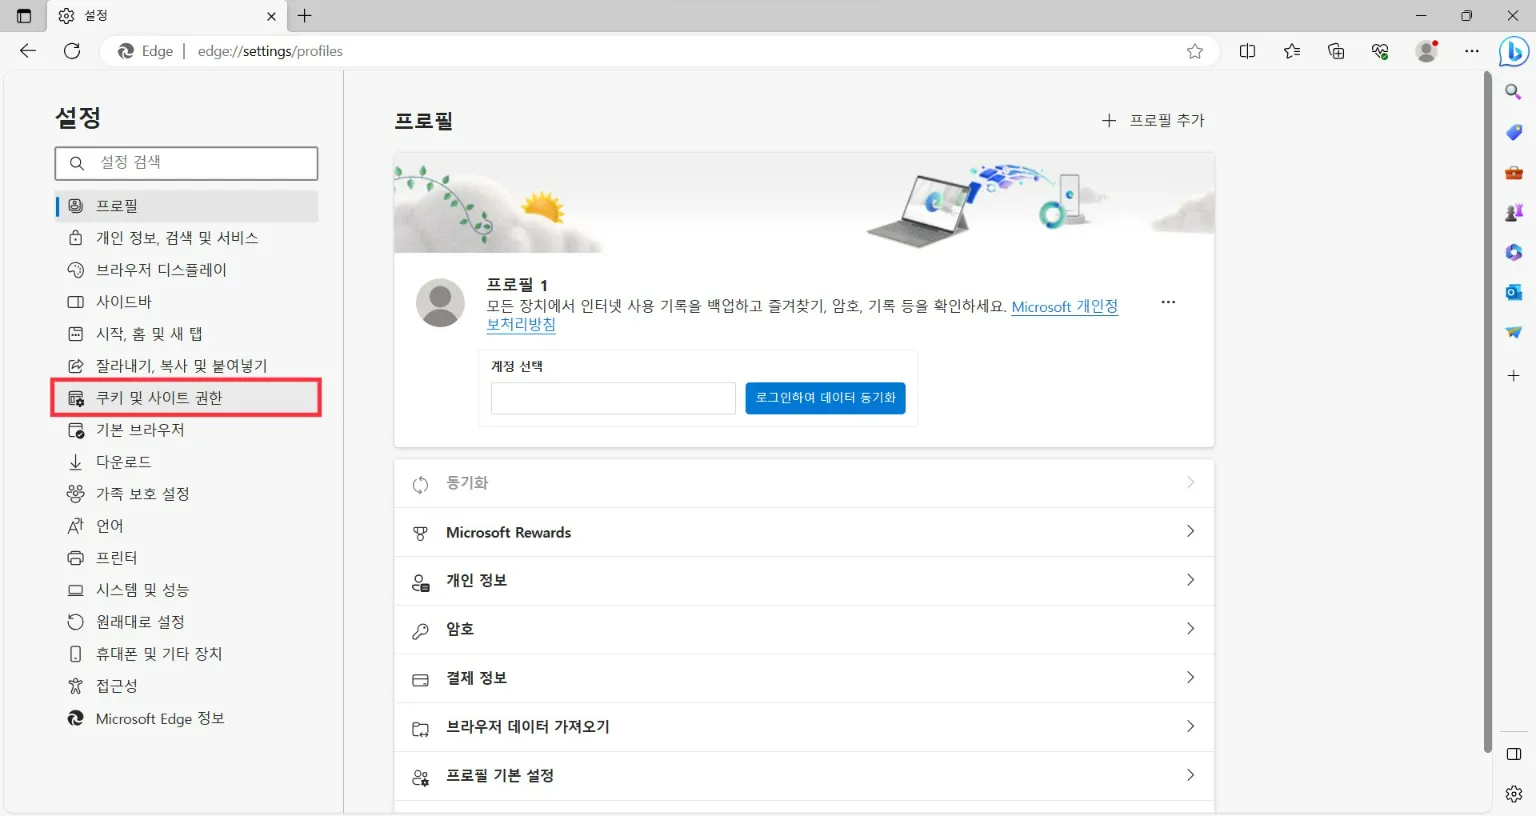Open the Drop sharing icon in sidebar
The image size is (1536, 816).
(x=1513, y=331)
